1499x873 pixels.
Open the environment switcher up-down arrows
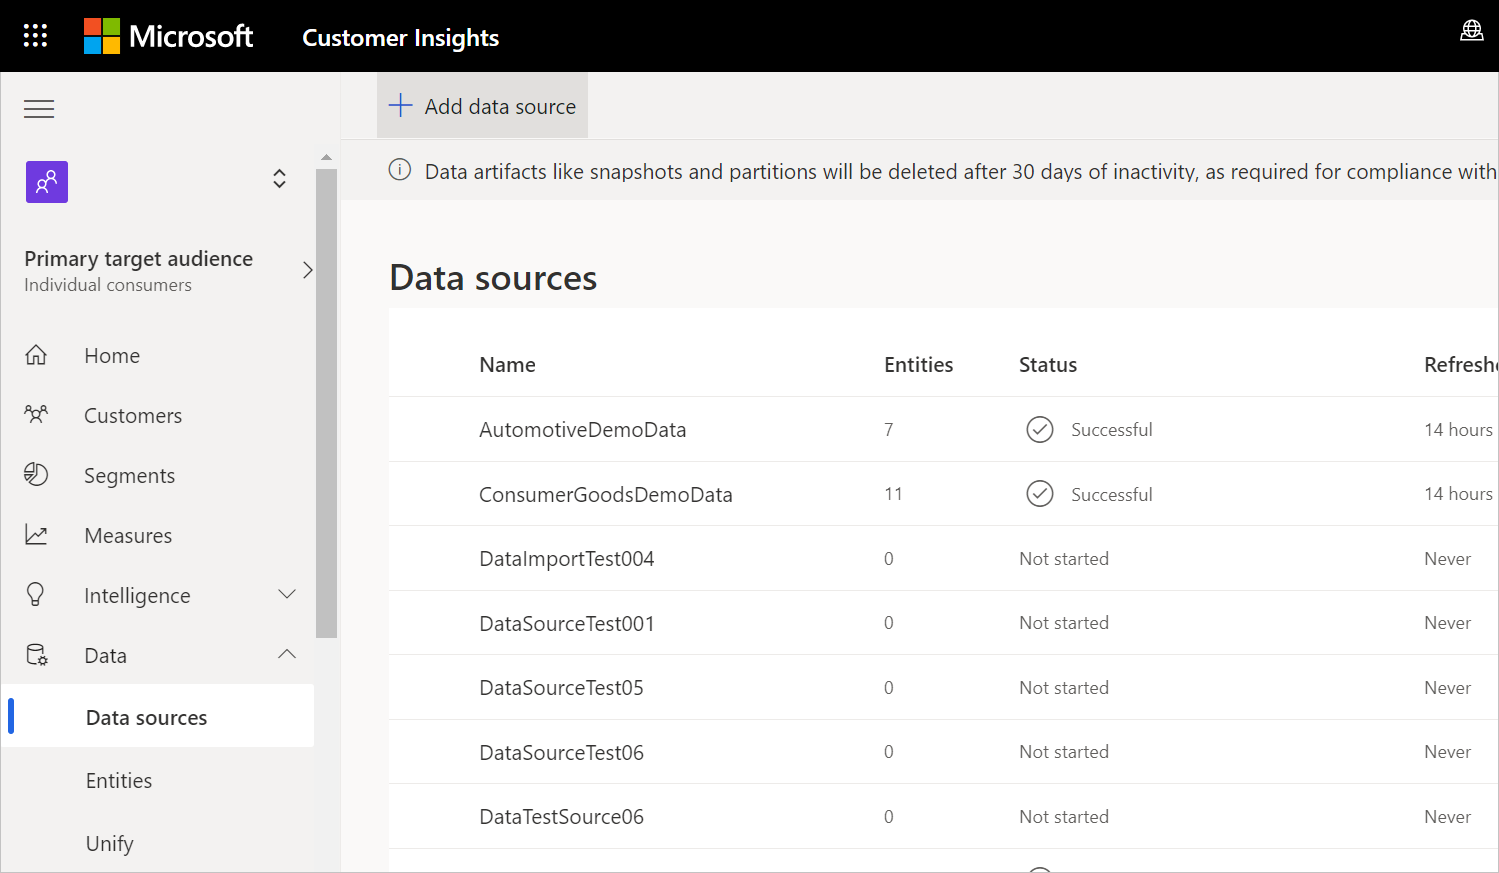pos(279,179)
